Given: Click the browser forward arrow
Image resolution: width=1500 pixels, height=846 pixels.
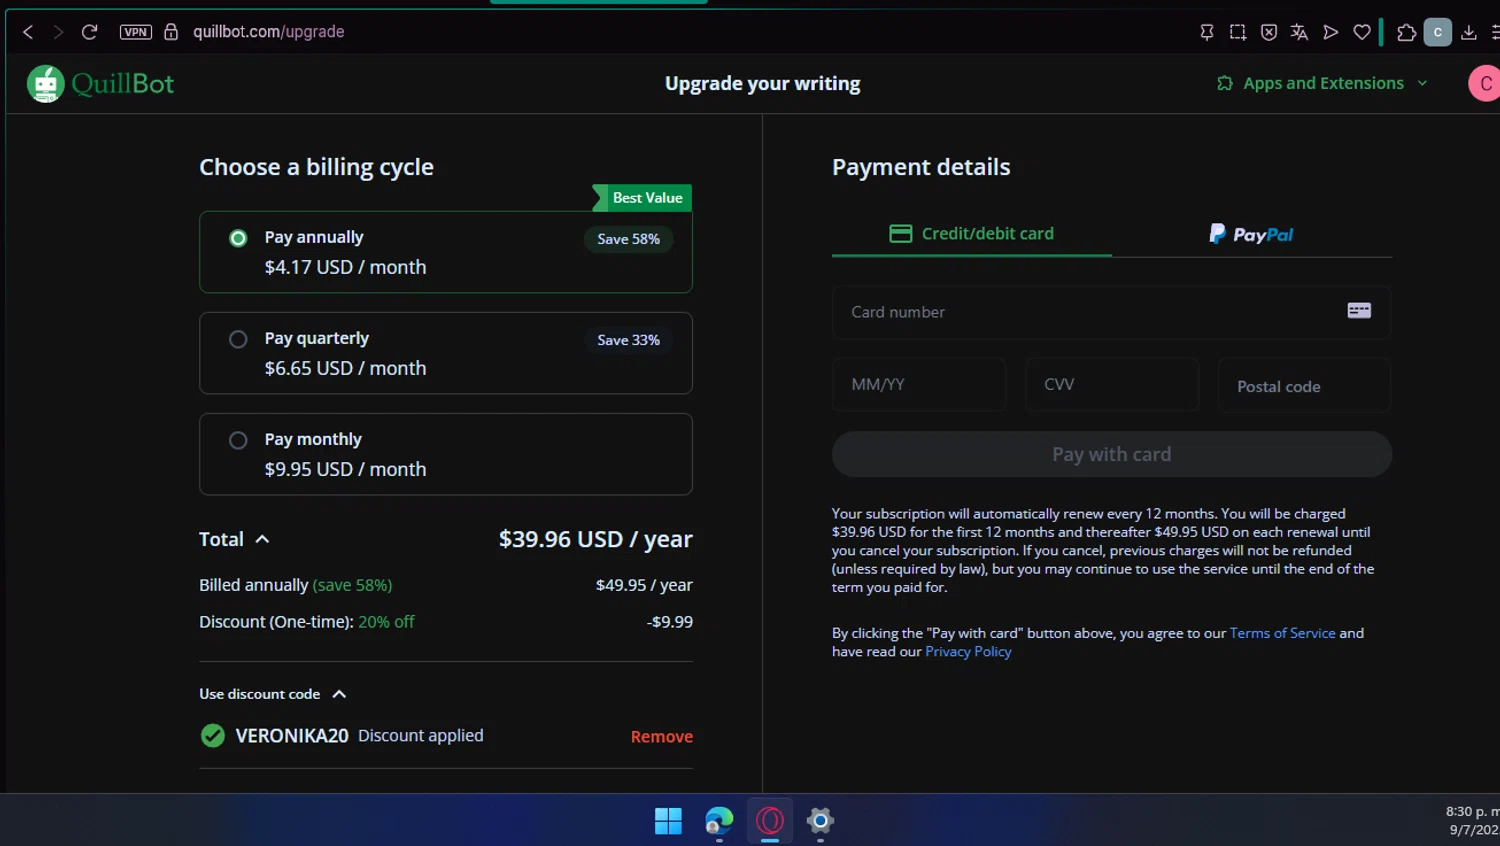Looking at the screenshot, I should [58, 32].
